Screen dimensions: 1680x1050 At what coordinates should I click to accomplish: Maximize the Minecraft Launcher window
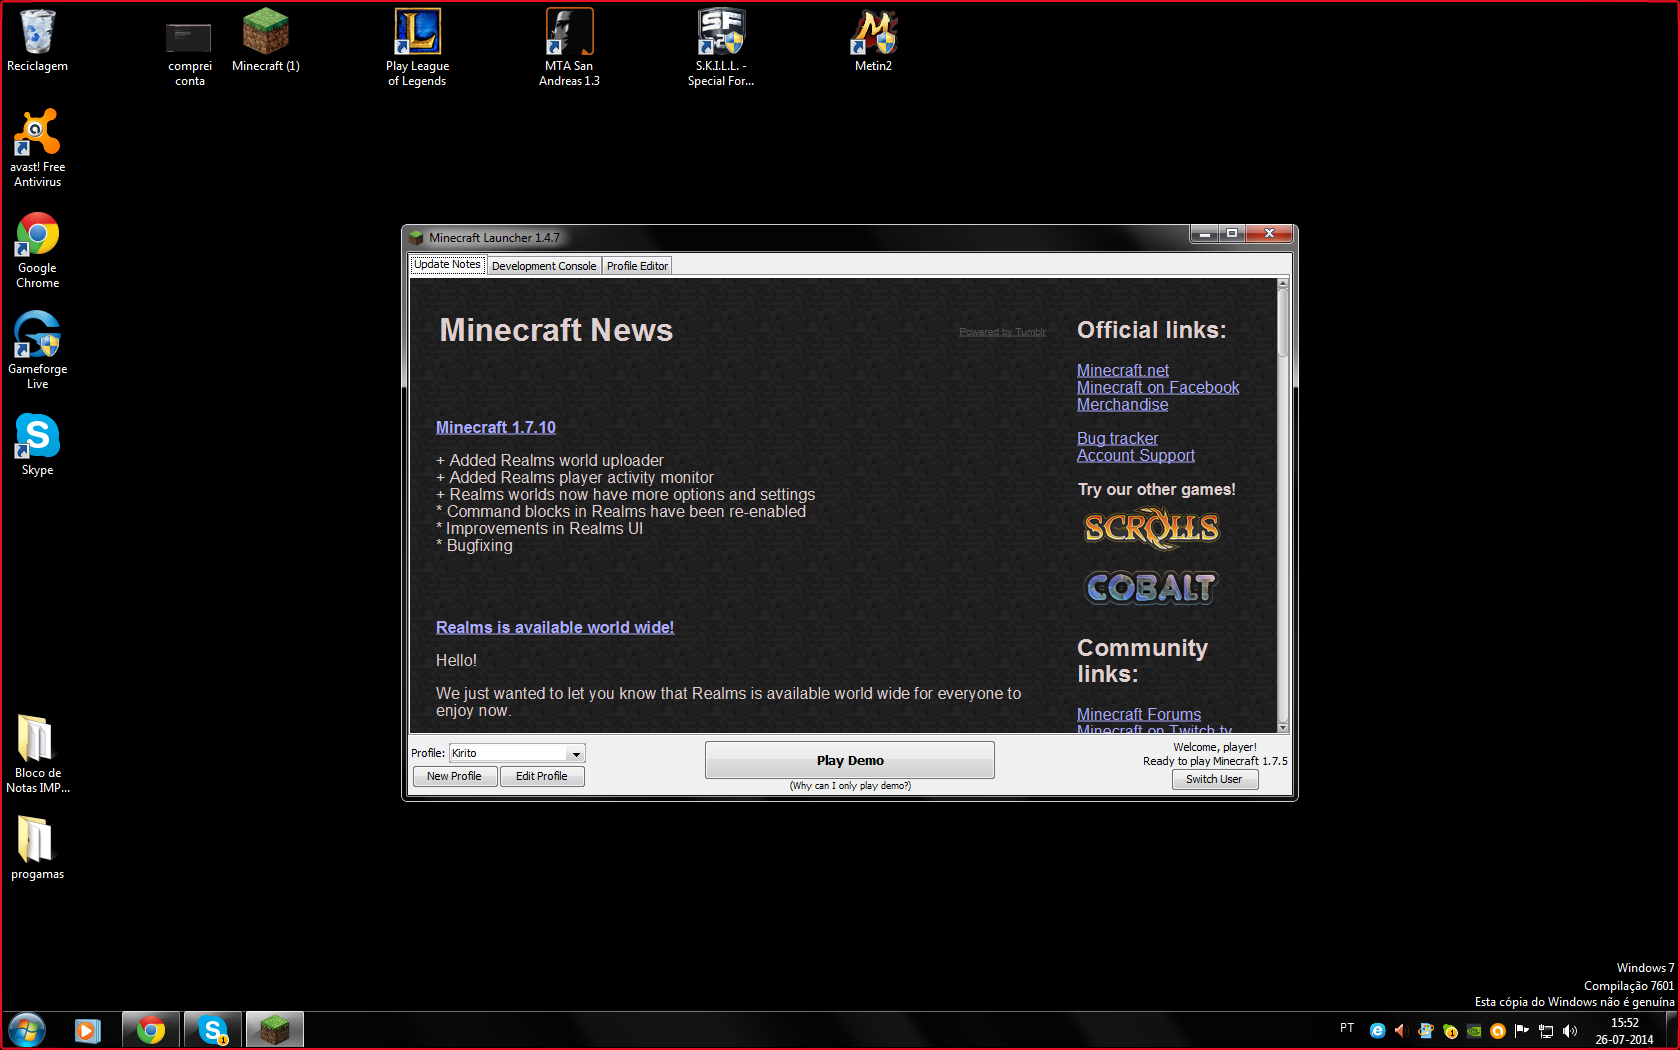pyautogui.click(x=1232, y=234)
